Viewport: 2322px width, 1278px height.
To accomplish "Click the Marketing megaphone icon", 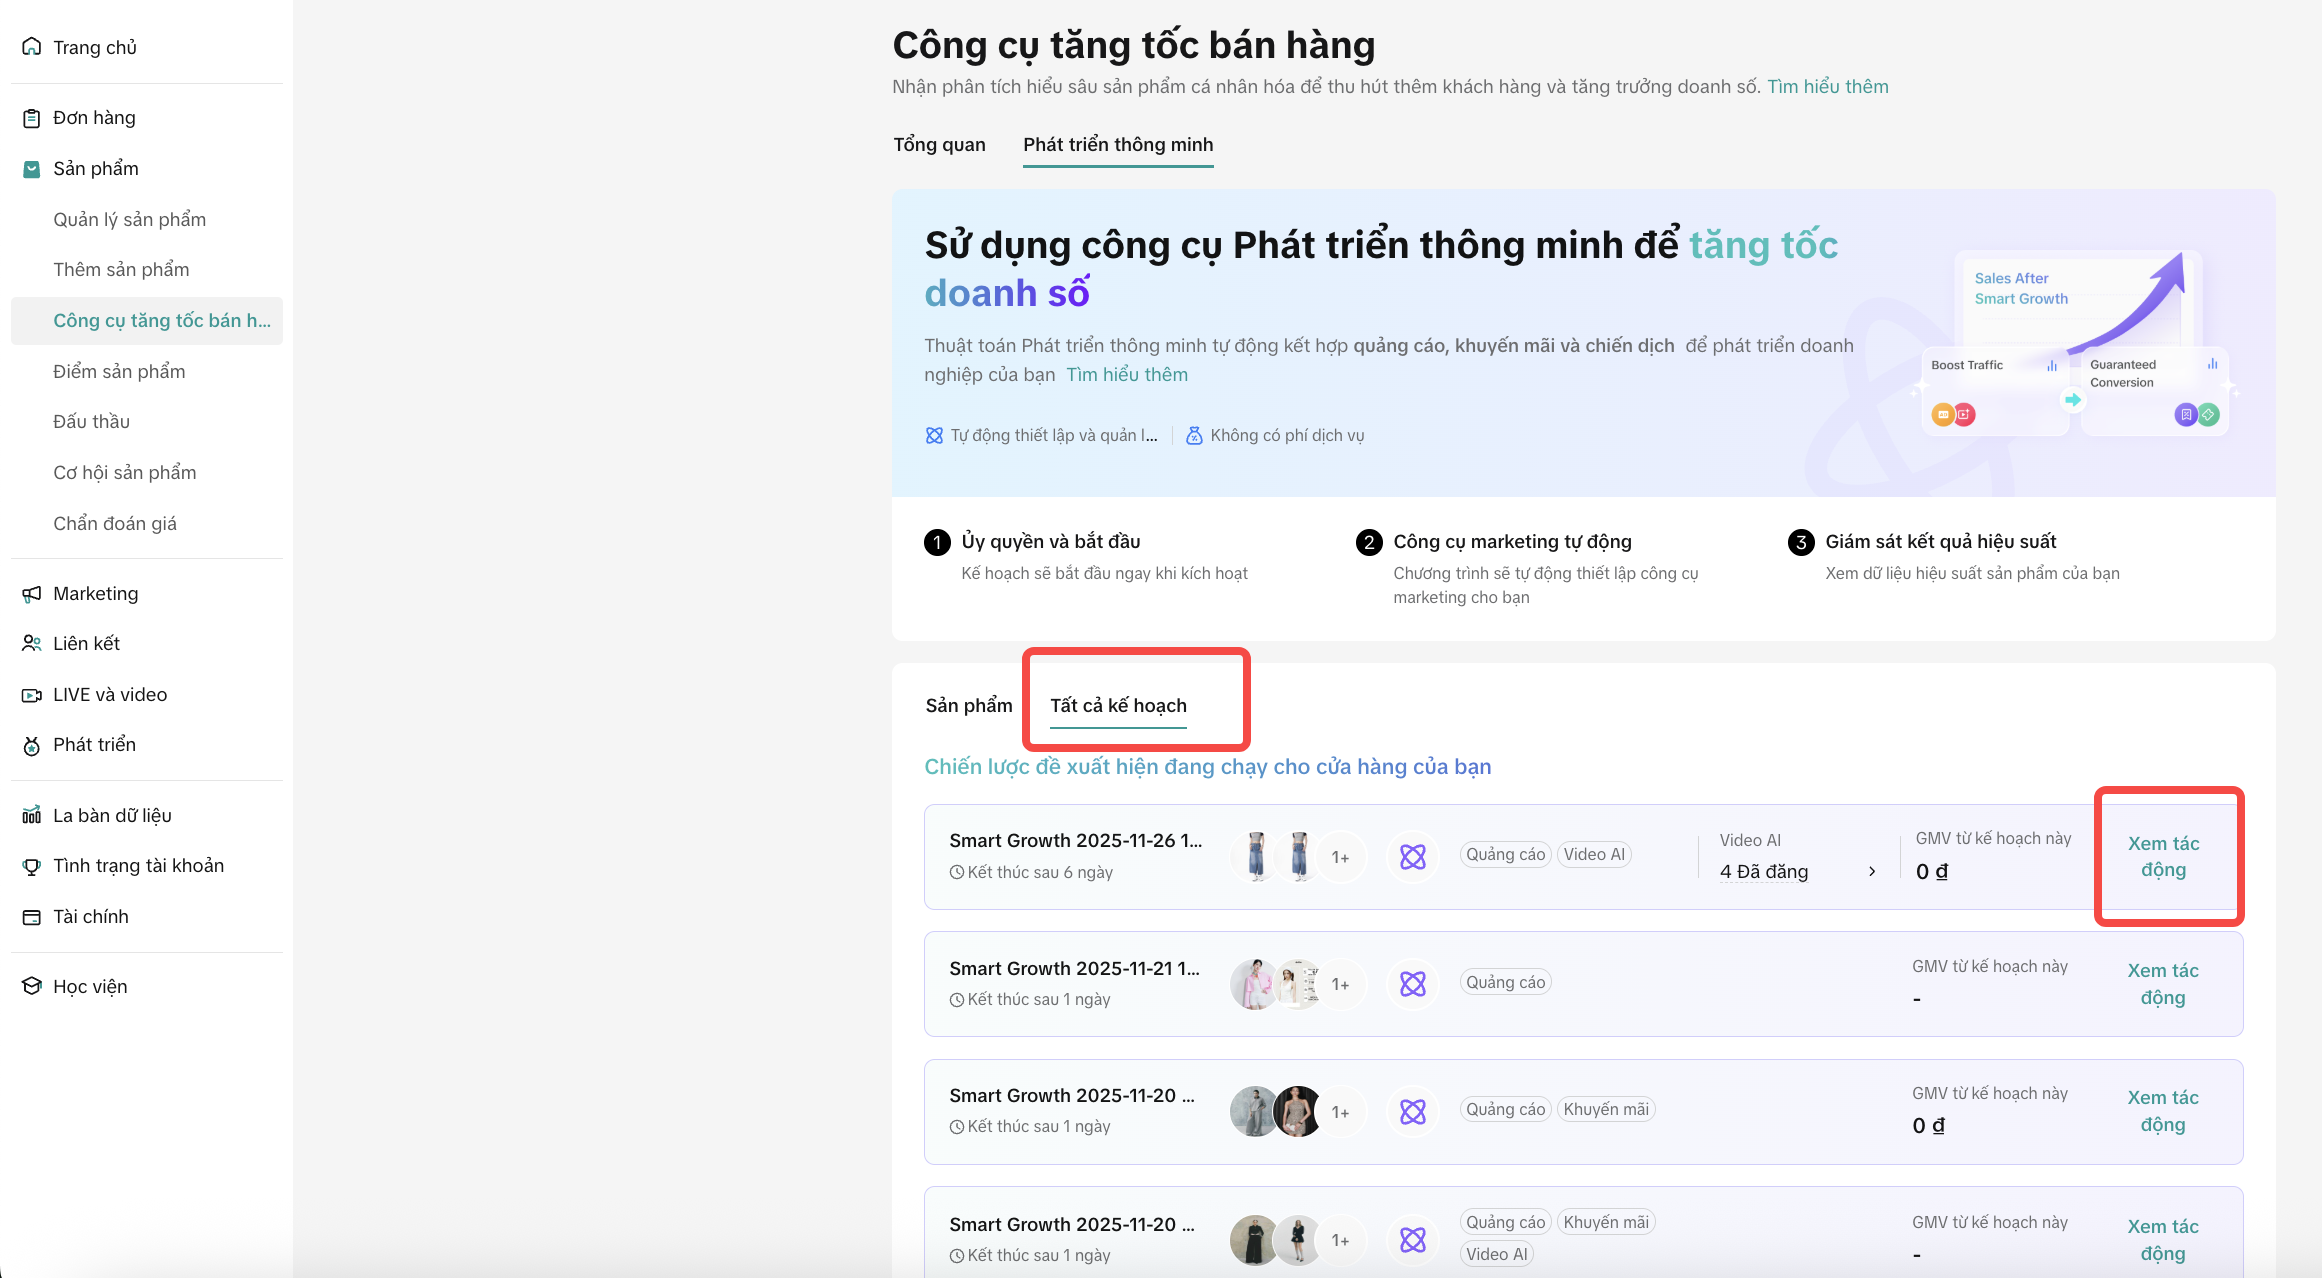I will tap(32, 594).
